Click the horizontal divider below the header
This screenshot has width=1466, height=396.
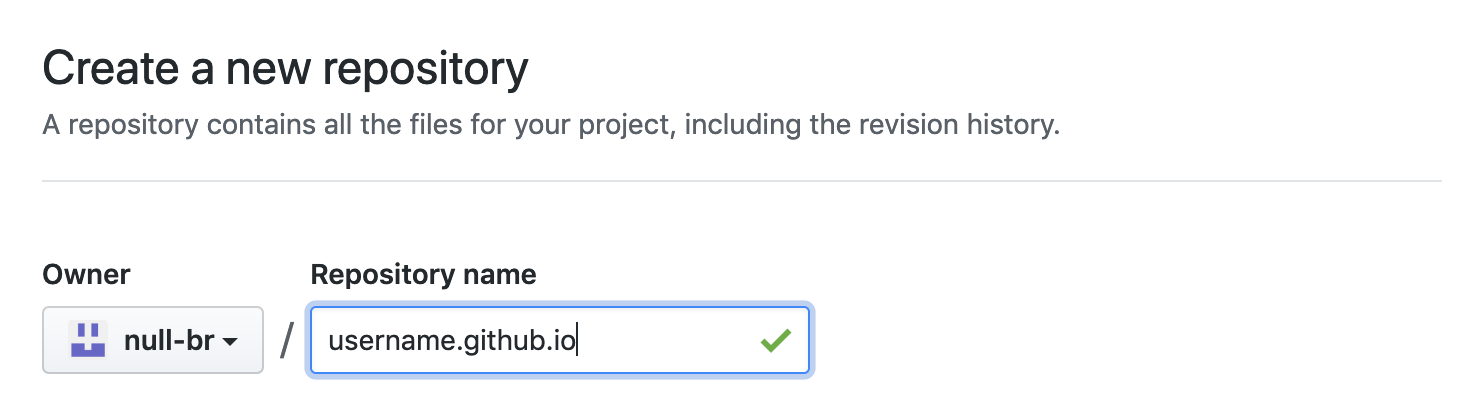click(x=742, y=181)
